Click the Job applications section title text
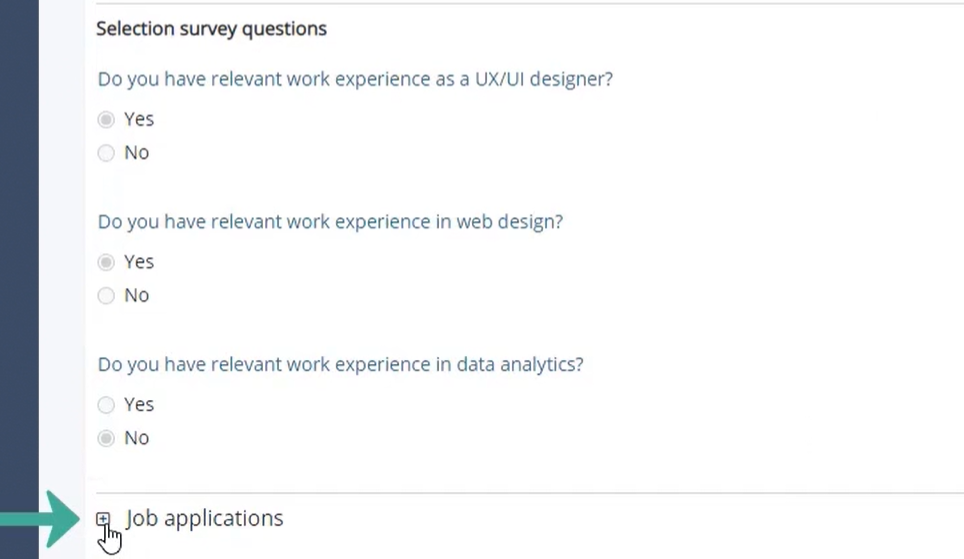Screen dimensions: 964x559 [205, 518]
